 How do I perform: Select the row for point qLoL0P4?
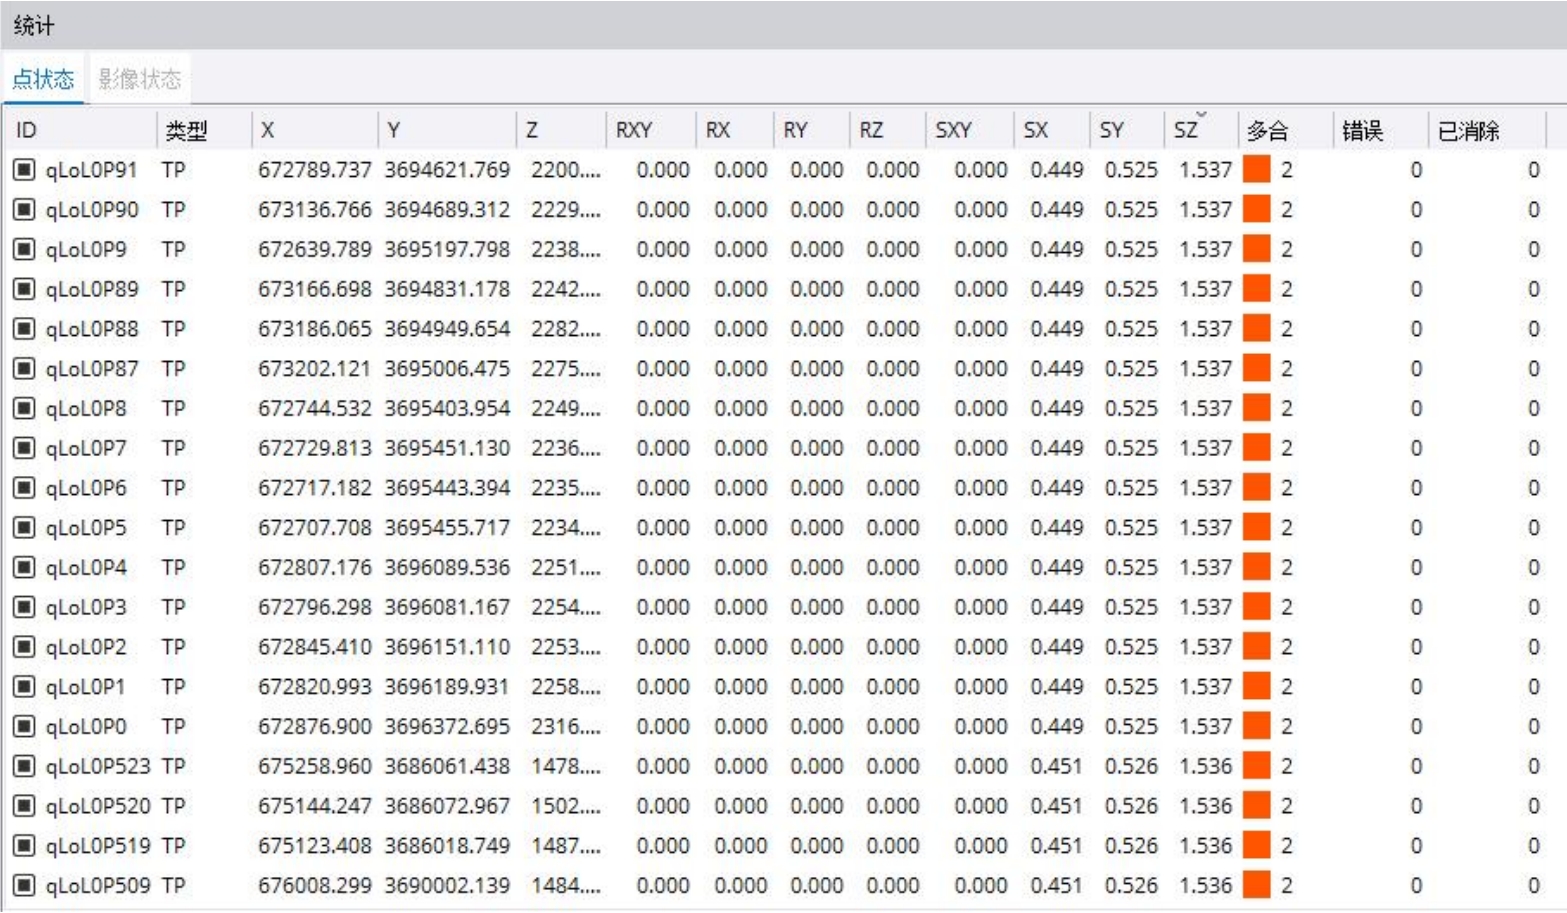(86, 567)
